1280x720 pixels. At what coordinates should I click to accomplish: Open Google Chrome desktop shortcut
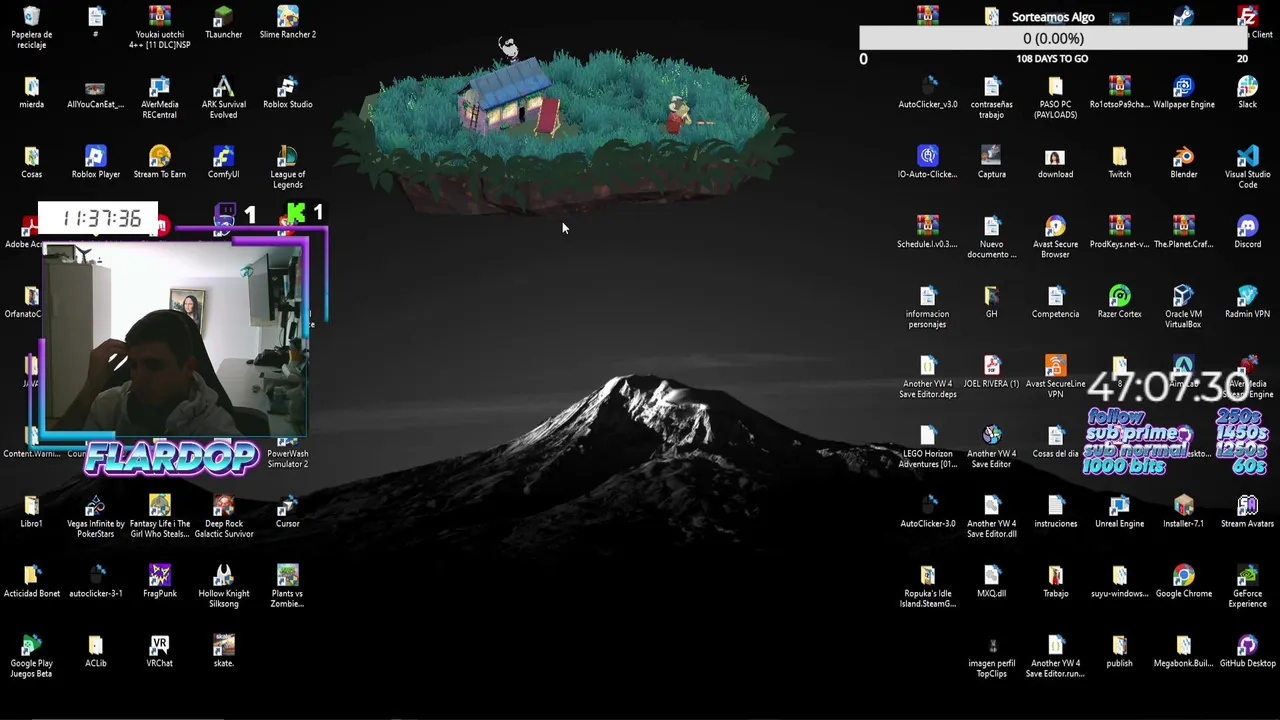[x=1183, y=577]
